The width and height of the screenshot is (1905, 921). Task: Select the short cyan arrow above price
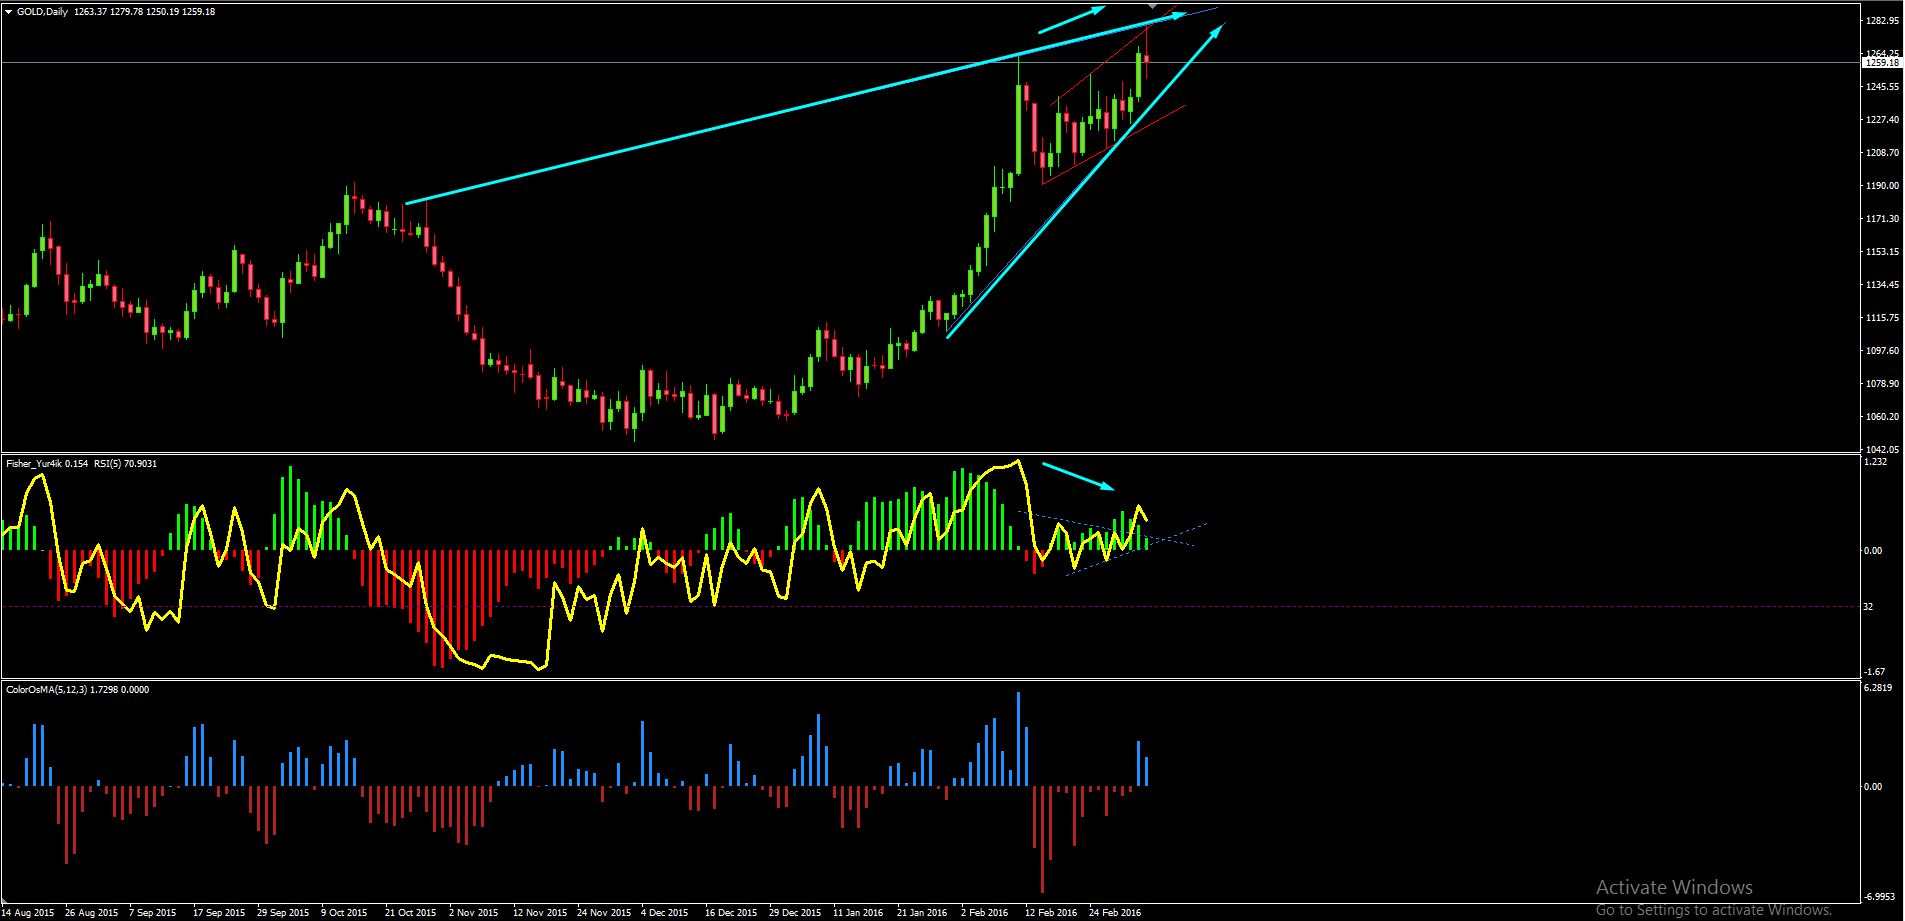coord(1072,20)
